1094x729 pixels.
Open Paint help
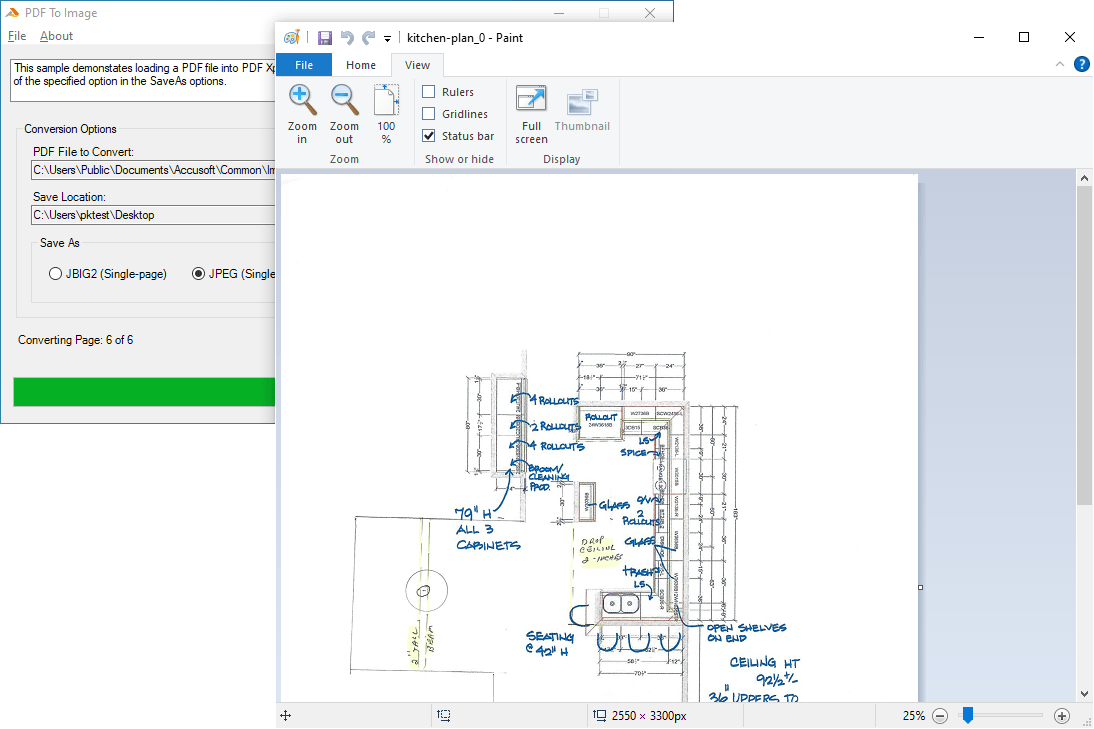(x=1081, y=64)
